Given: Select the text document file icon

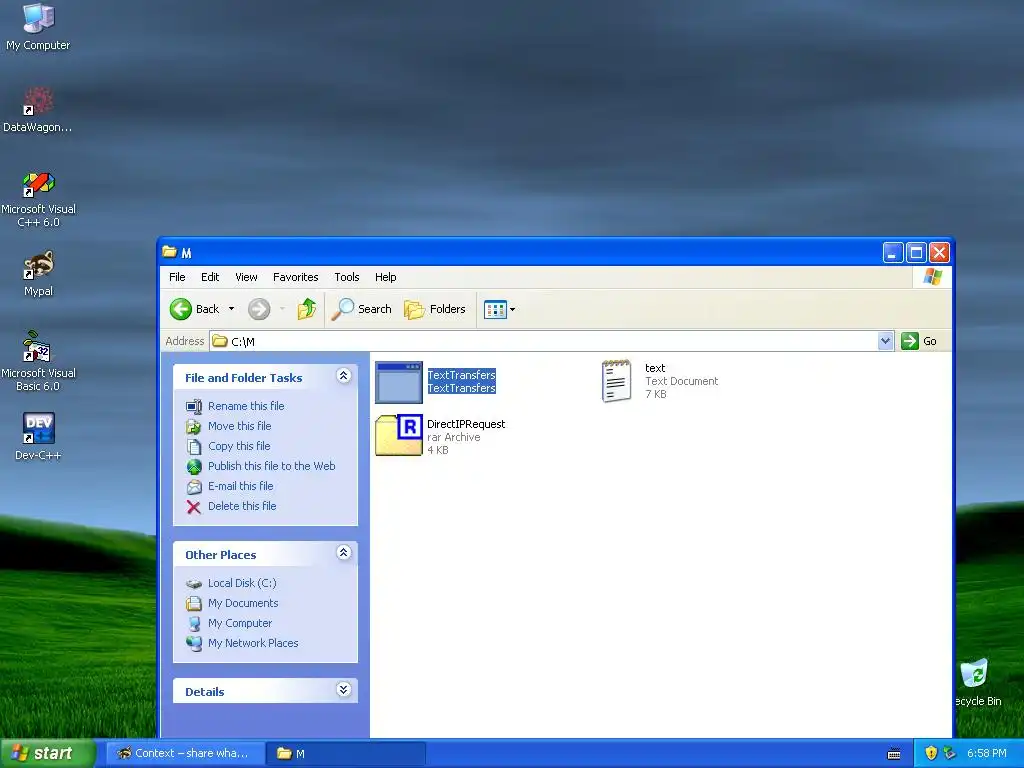Looking at the screenshot, I should (x=616, y=381).
